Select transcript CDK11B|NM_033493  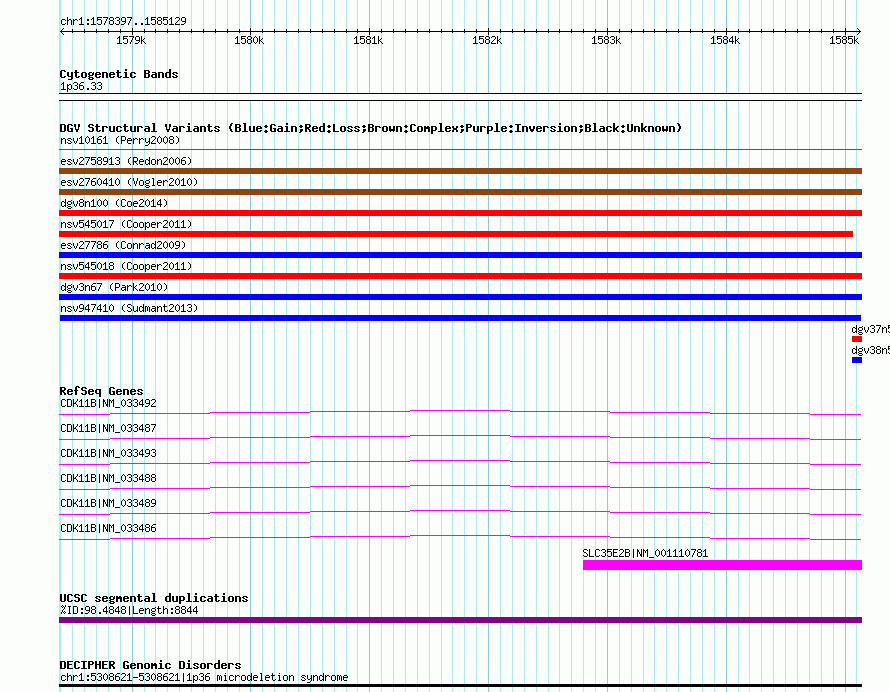[x=108, y=454]
